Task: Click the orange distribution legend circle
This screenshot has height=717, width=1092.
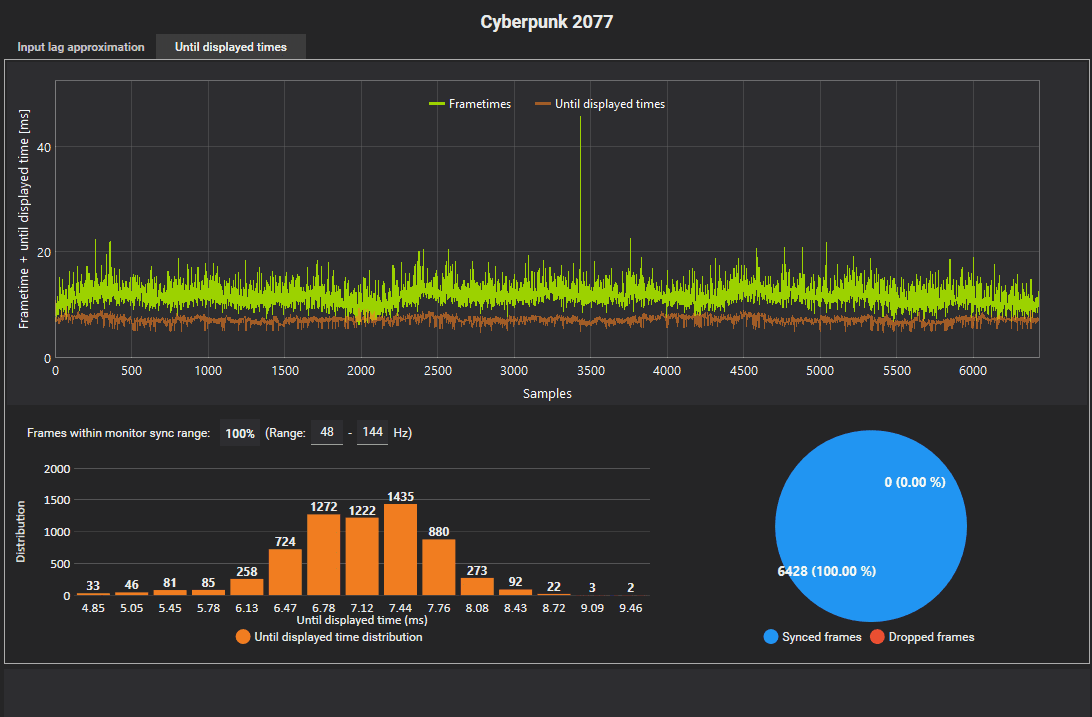Action: [241, 636]
